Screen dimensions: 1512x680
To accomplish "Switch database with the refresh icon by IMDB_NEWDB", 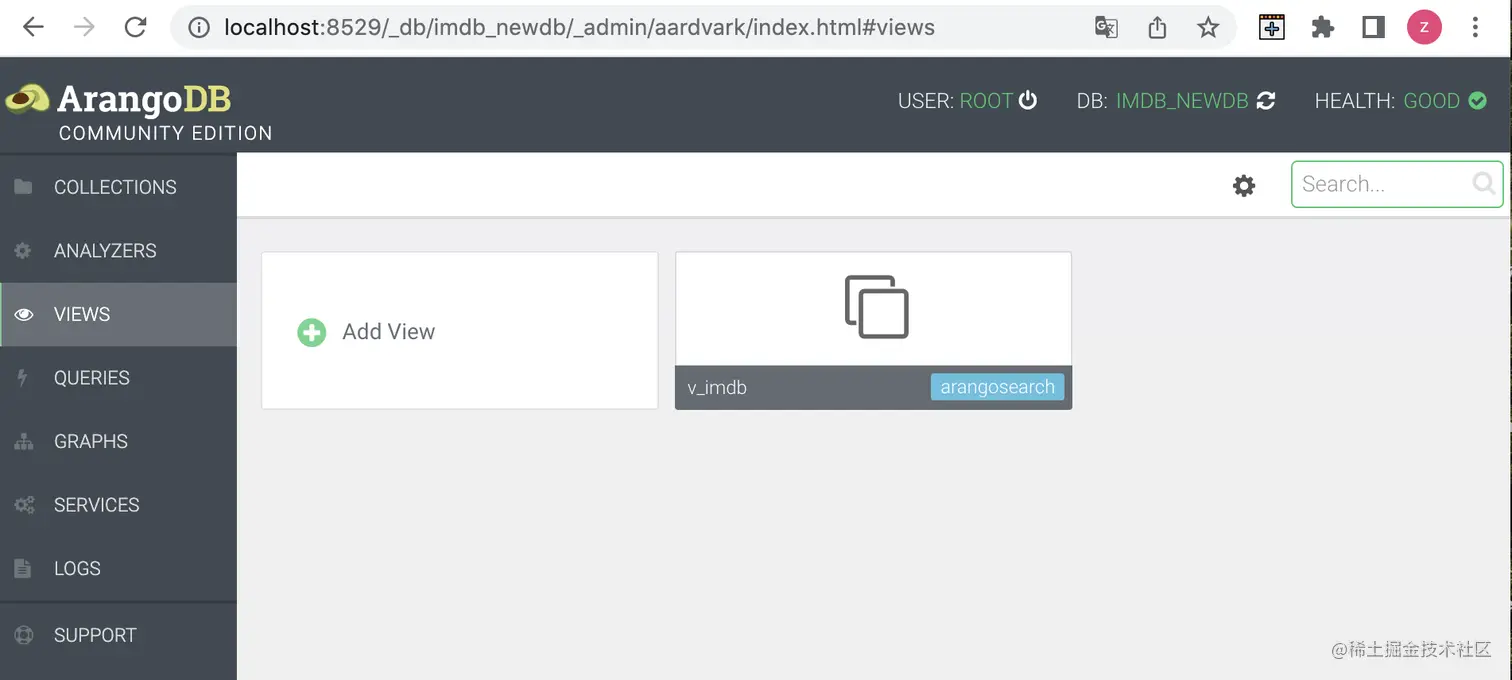I will [1266, 101].
